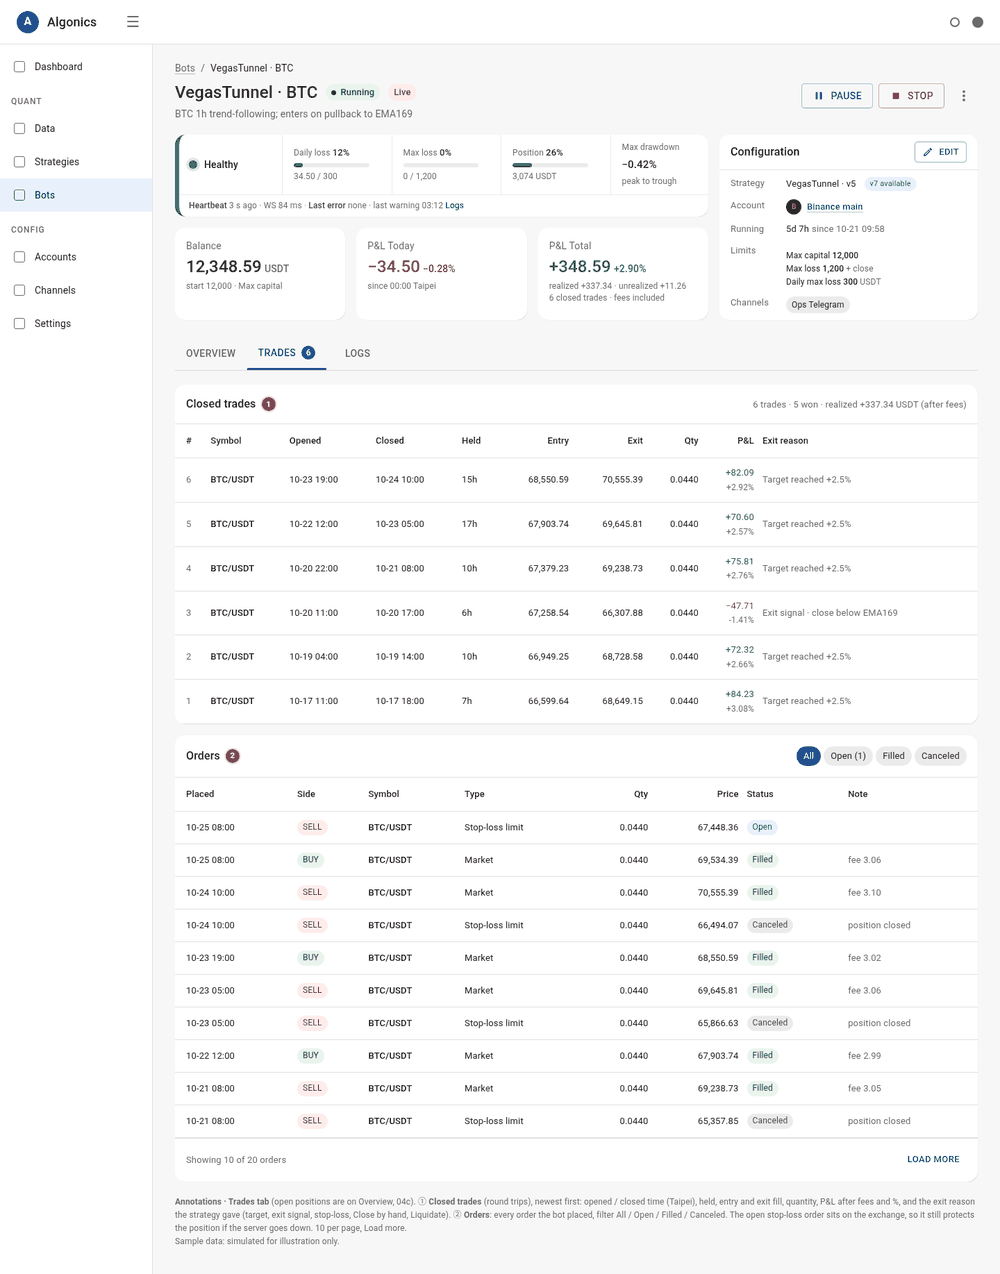
Task: Filter orders by Filled chip
Action: (x=894, y=756)
